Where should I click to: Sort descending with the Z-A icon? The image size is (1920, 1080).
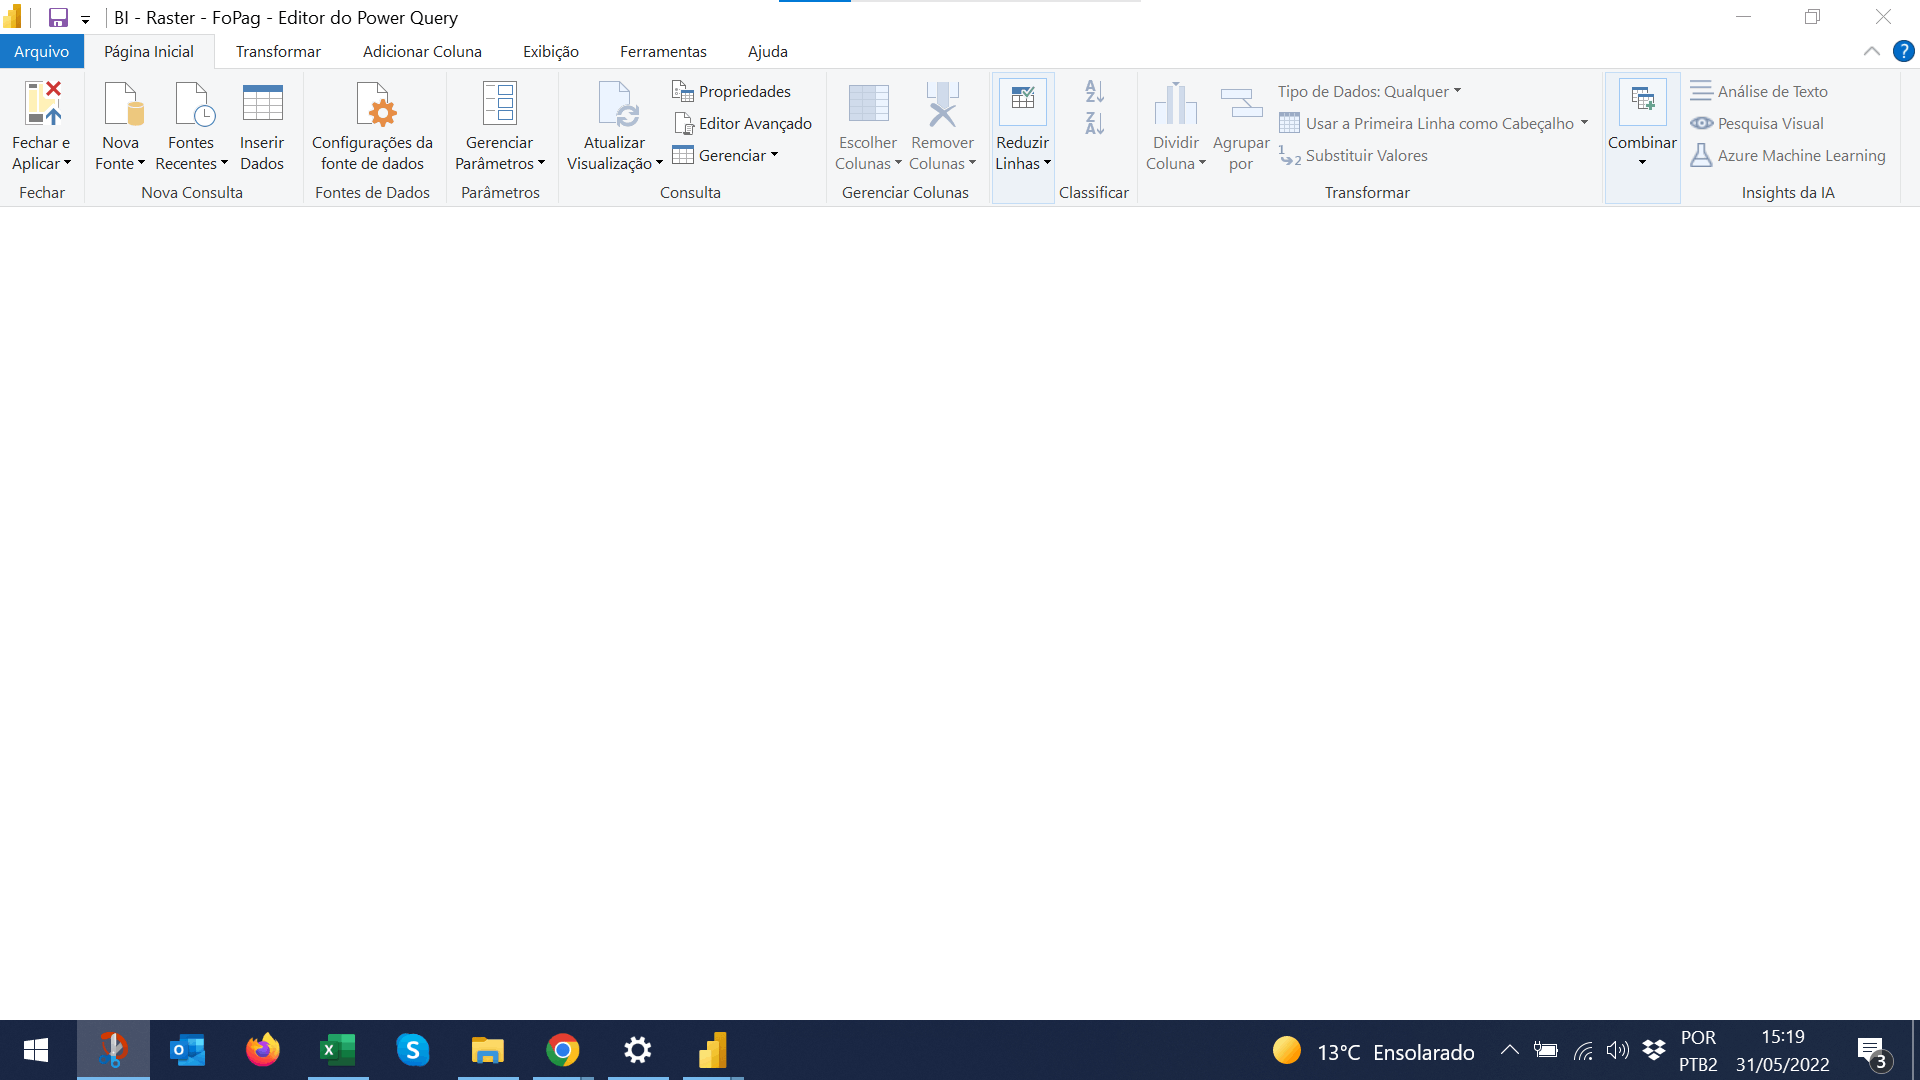coord(1095,123)
